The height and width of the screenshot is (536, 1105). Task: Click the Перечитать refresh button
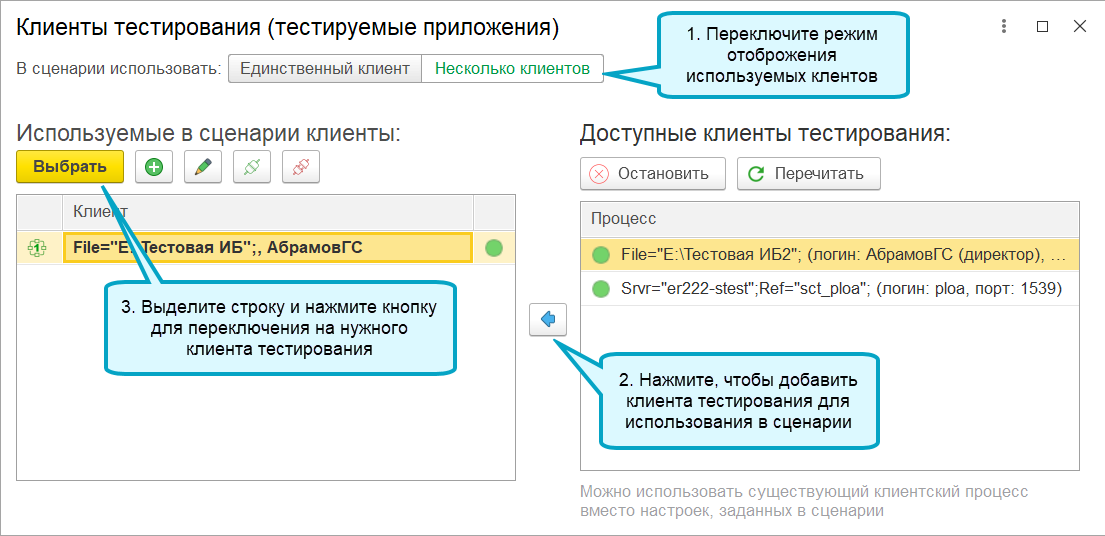tap(809, 173)
